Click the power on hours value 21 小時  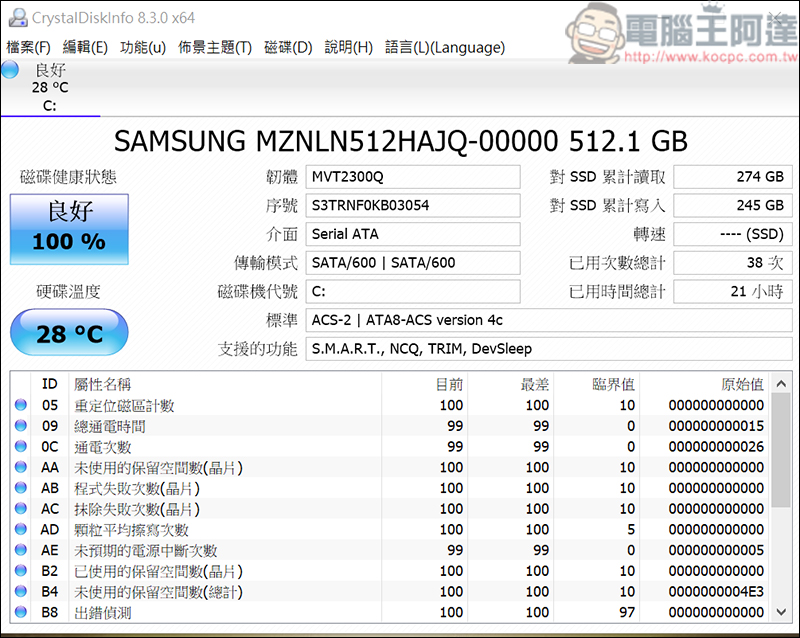(733, 291)
